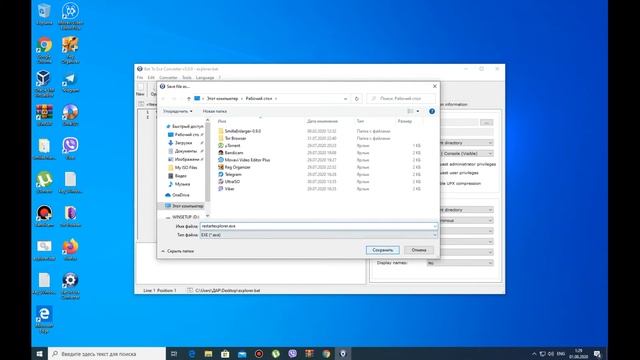The width and height of the screenshot is (640, 360).
Task: Select OneDrive in navigation pane
Action: coord(177,195)
